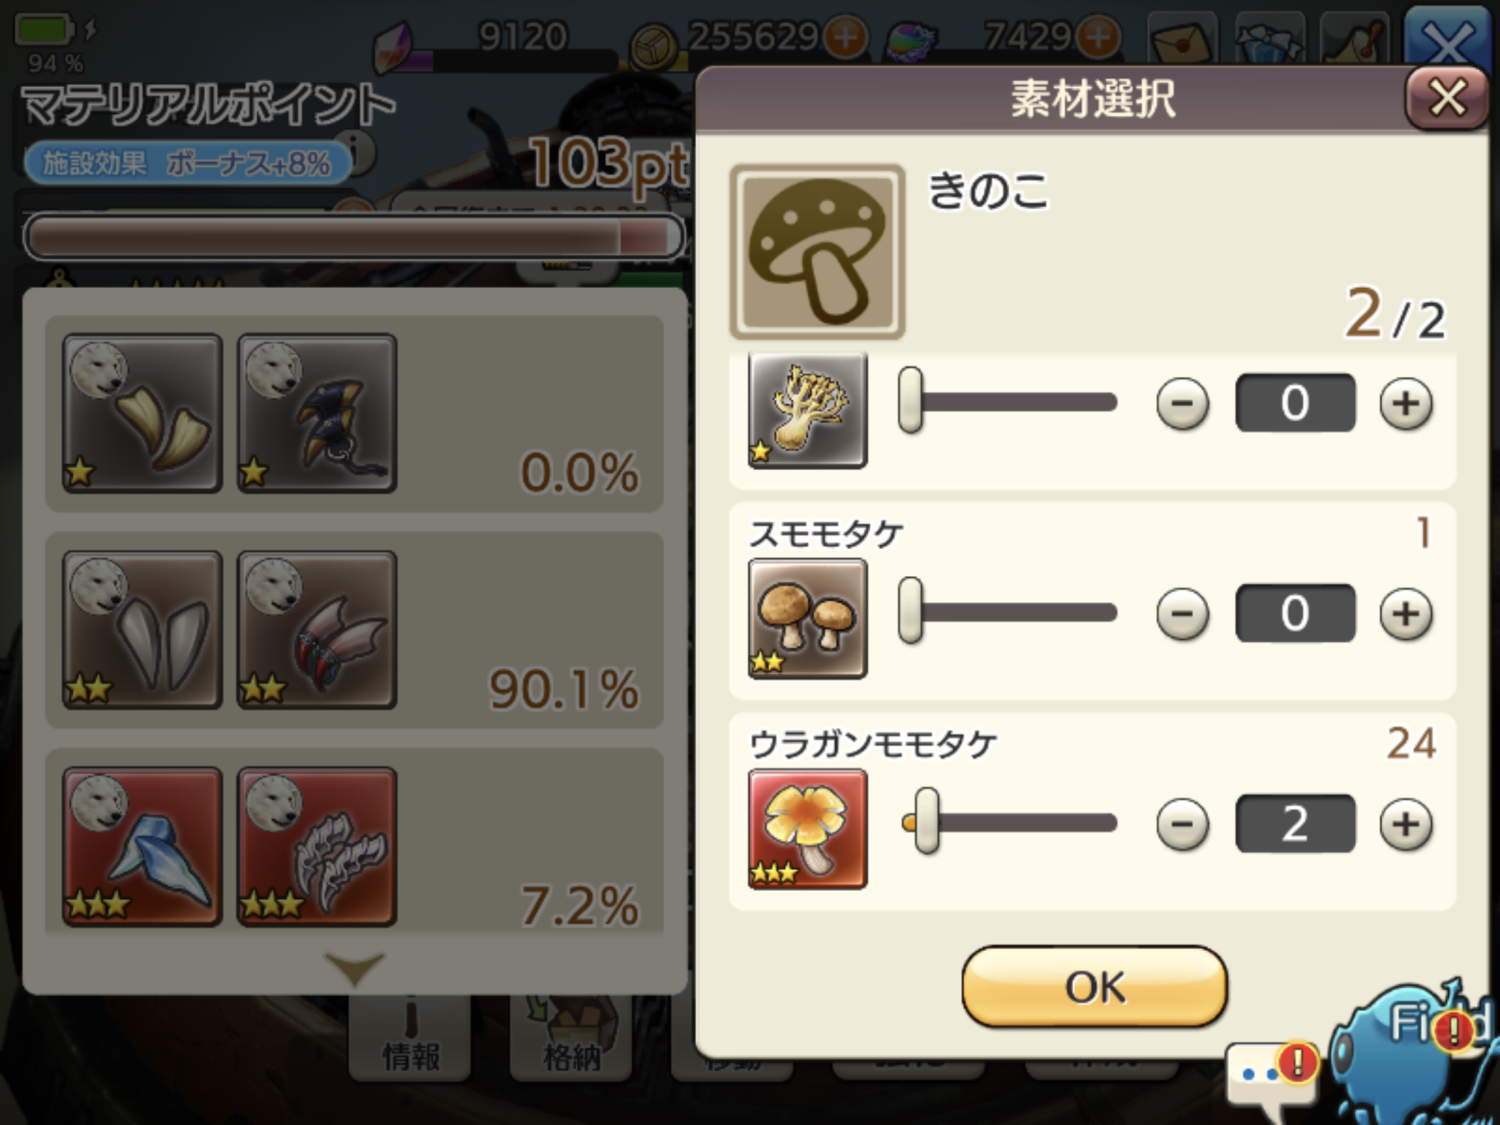Confirm material selection with OK button
The image size is (1500, 1125).
(x=1095, y=987)
